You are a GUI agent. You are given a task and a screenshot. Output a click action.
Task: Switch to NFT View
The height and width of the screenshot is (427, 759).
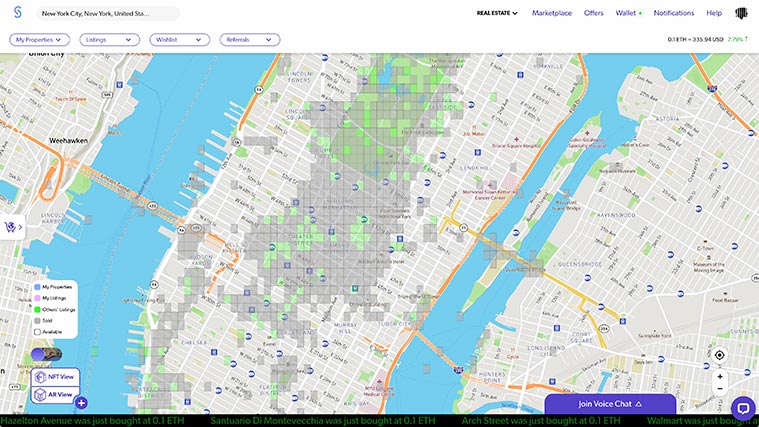[x=55, y=377]
